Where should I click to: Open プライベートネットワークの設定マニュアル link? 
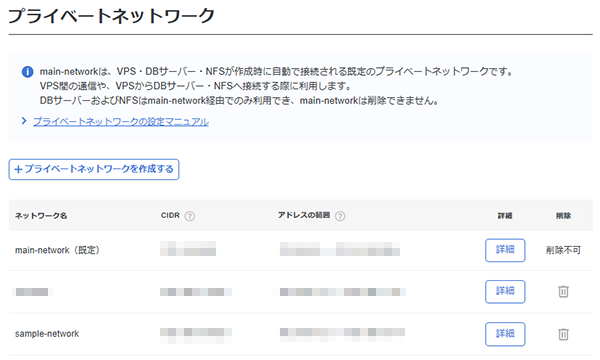coord(121,122)
